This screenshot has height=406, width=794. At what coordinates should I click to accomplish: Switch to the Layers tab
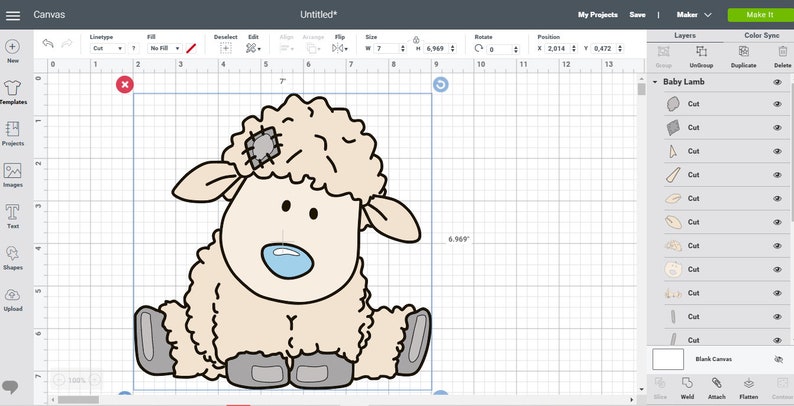point(685,36)
